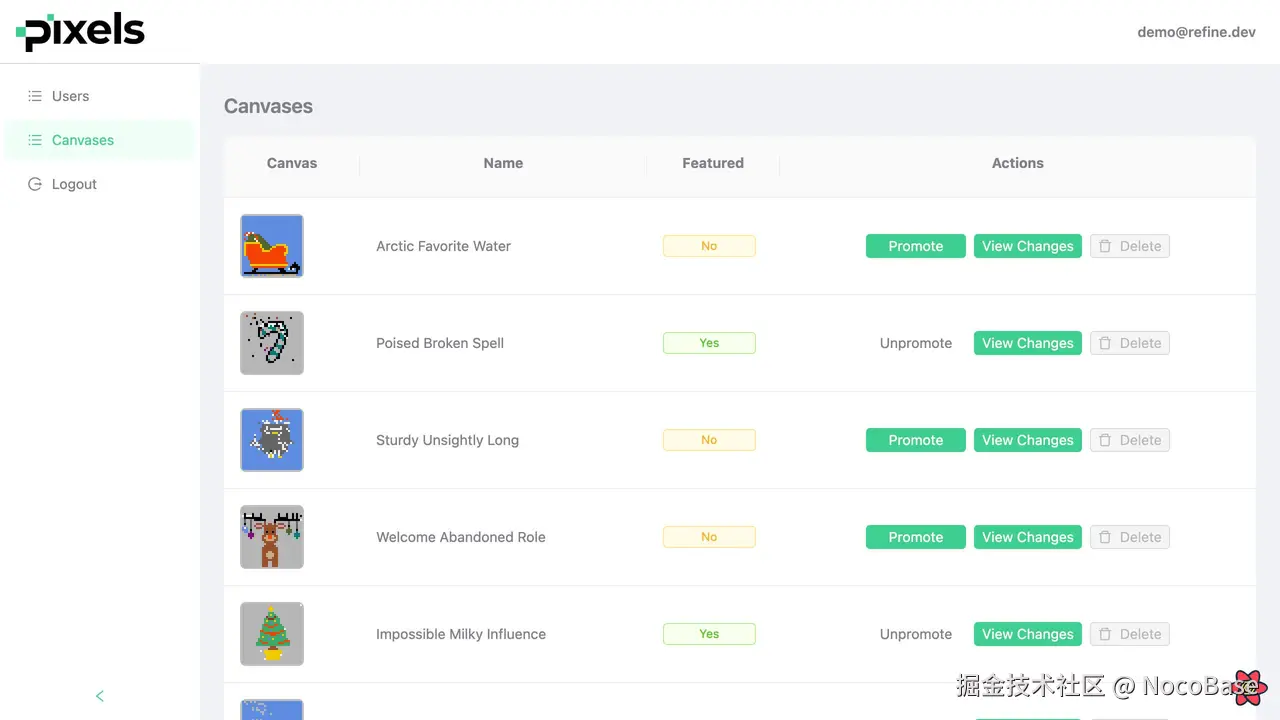View changes for Arctic Favorite Water

click(x=1028, y=246)
